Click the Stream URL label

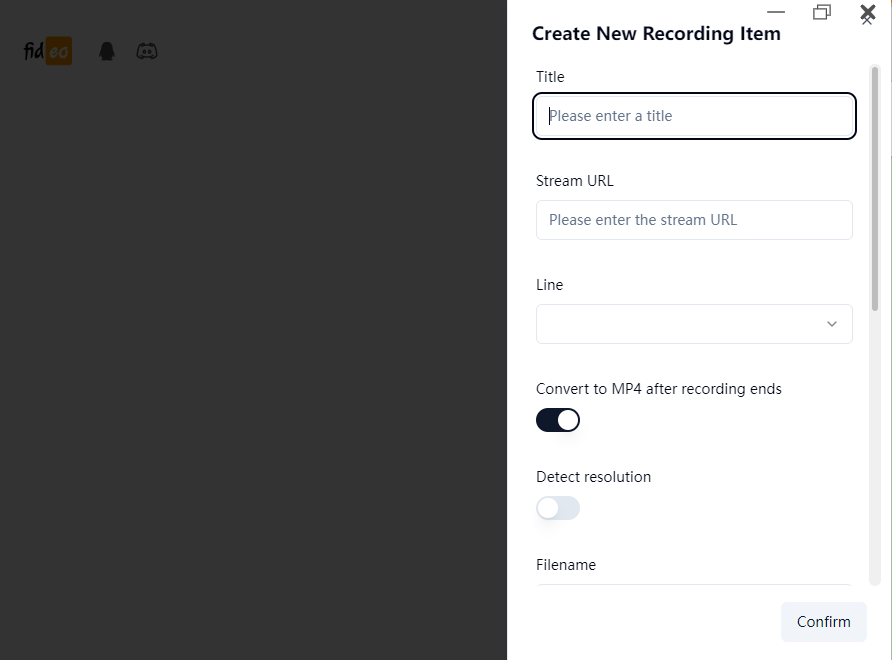(575, 181)
